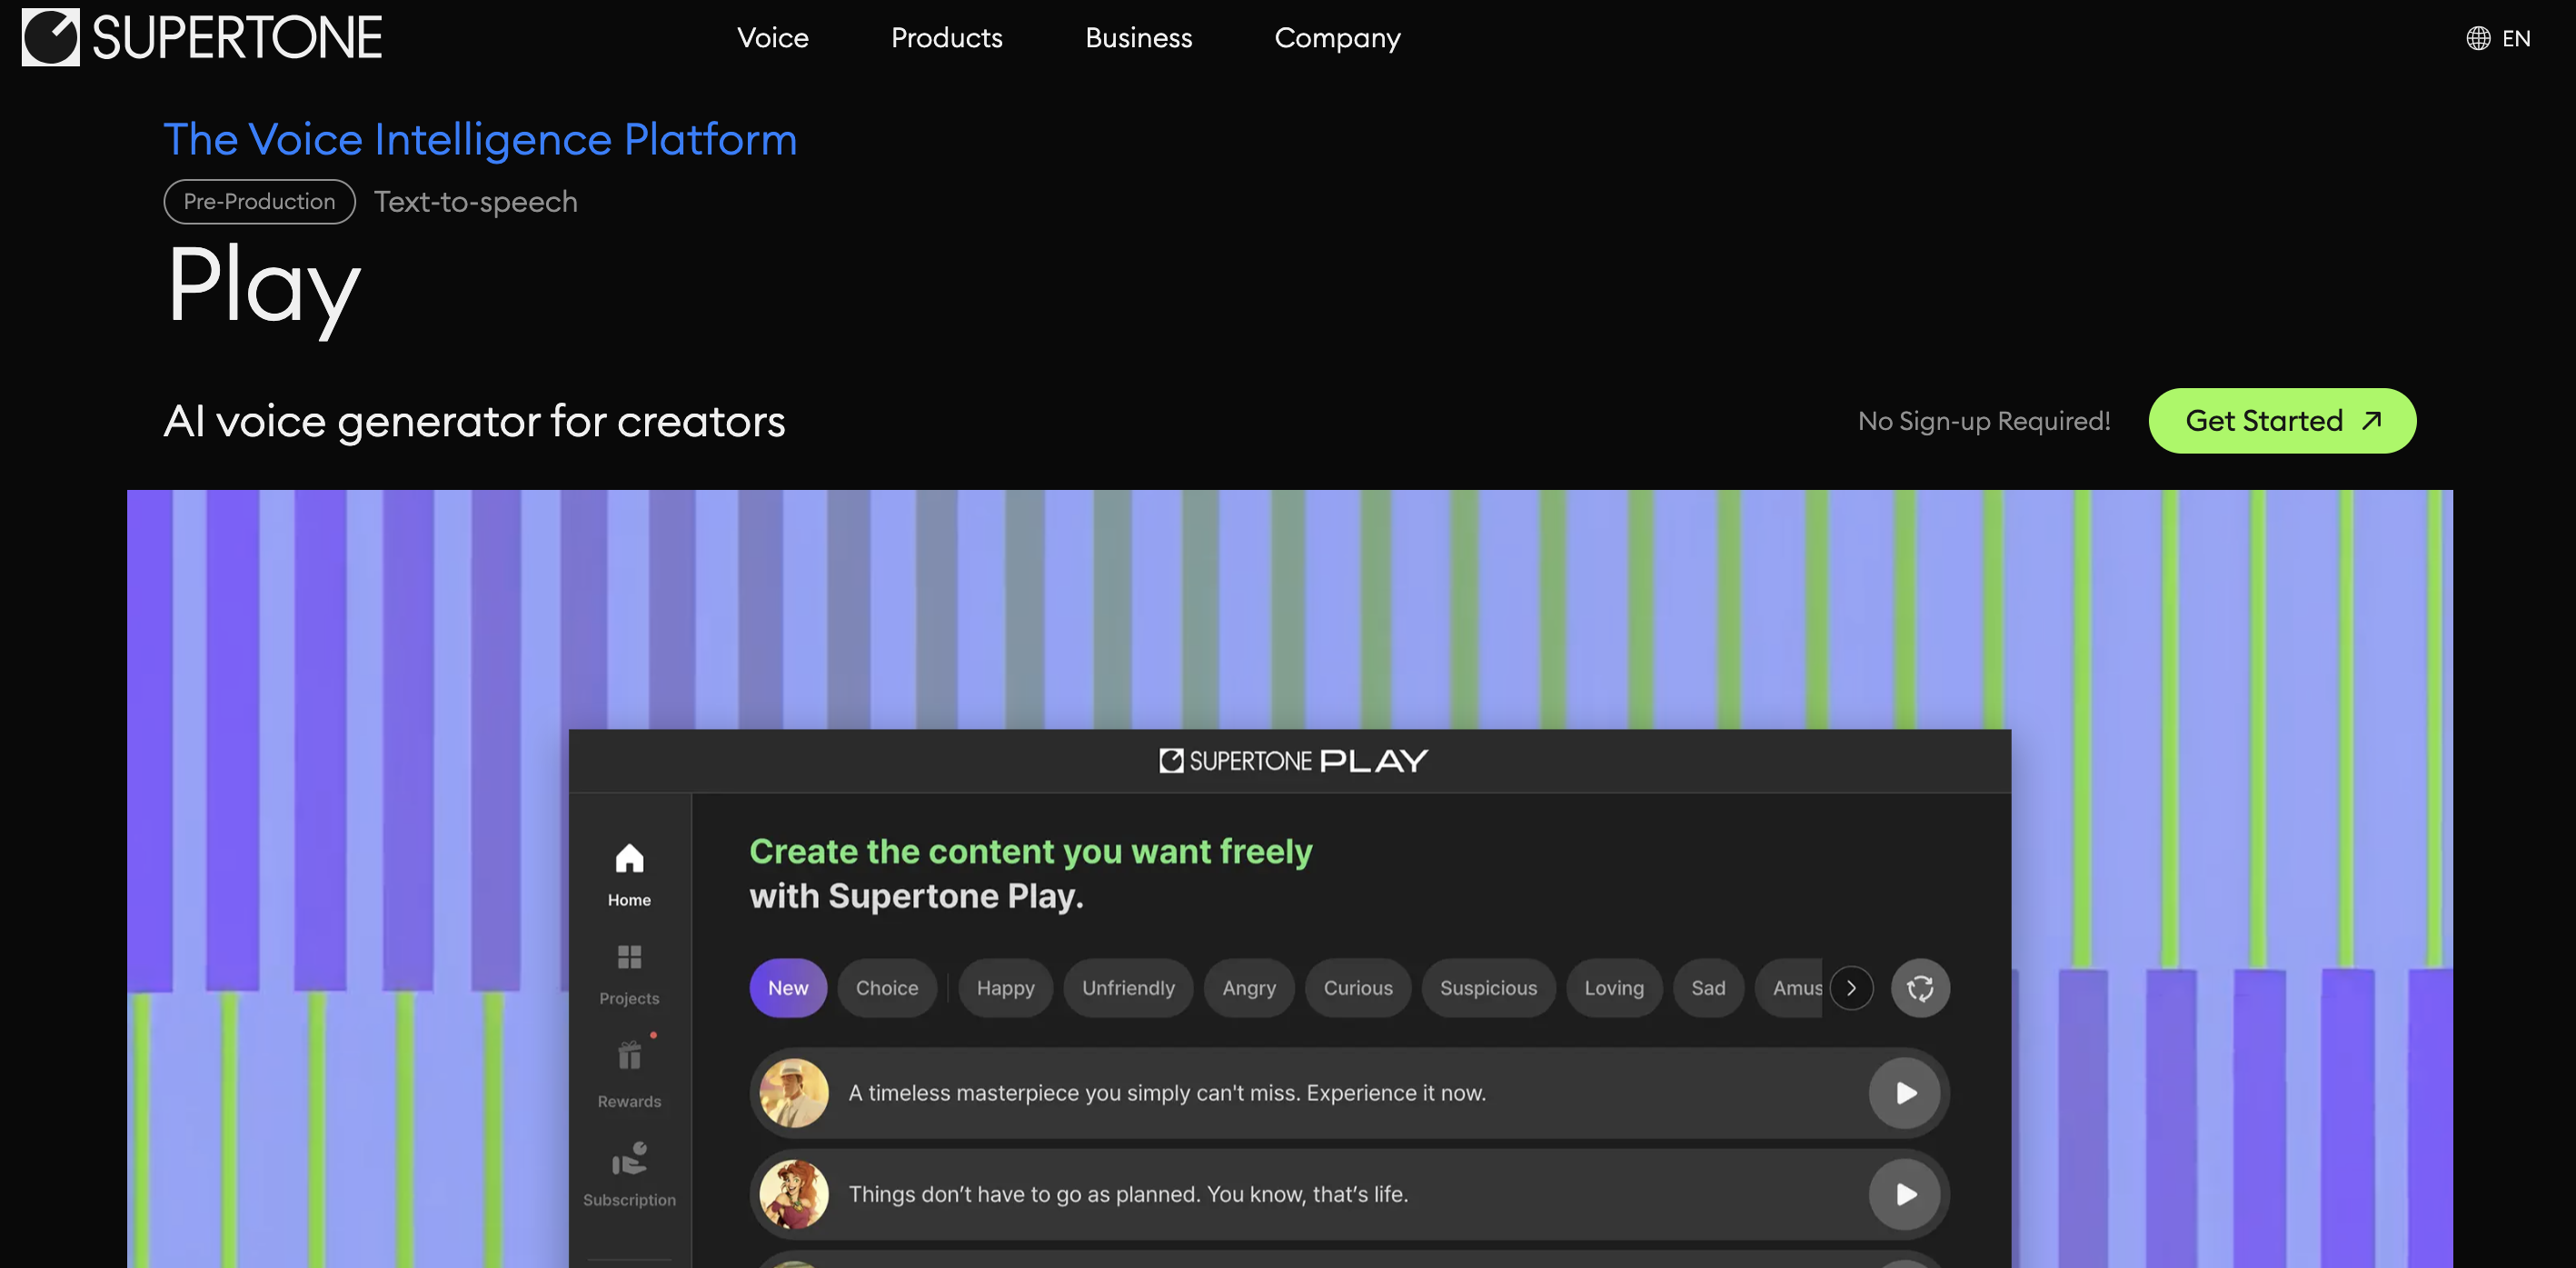Open the Products menu
The image size is (2576, 1268).
(x=946, y=38)
